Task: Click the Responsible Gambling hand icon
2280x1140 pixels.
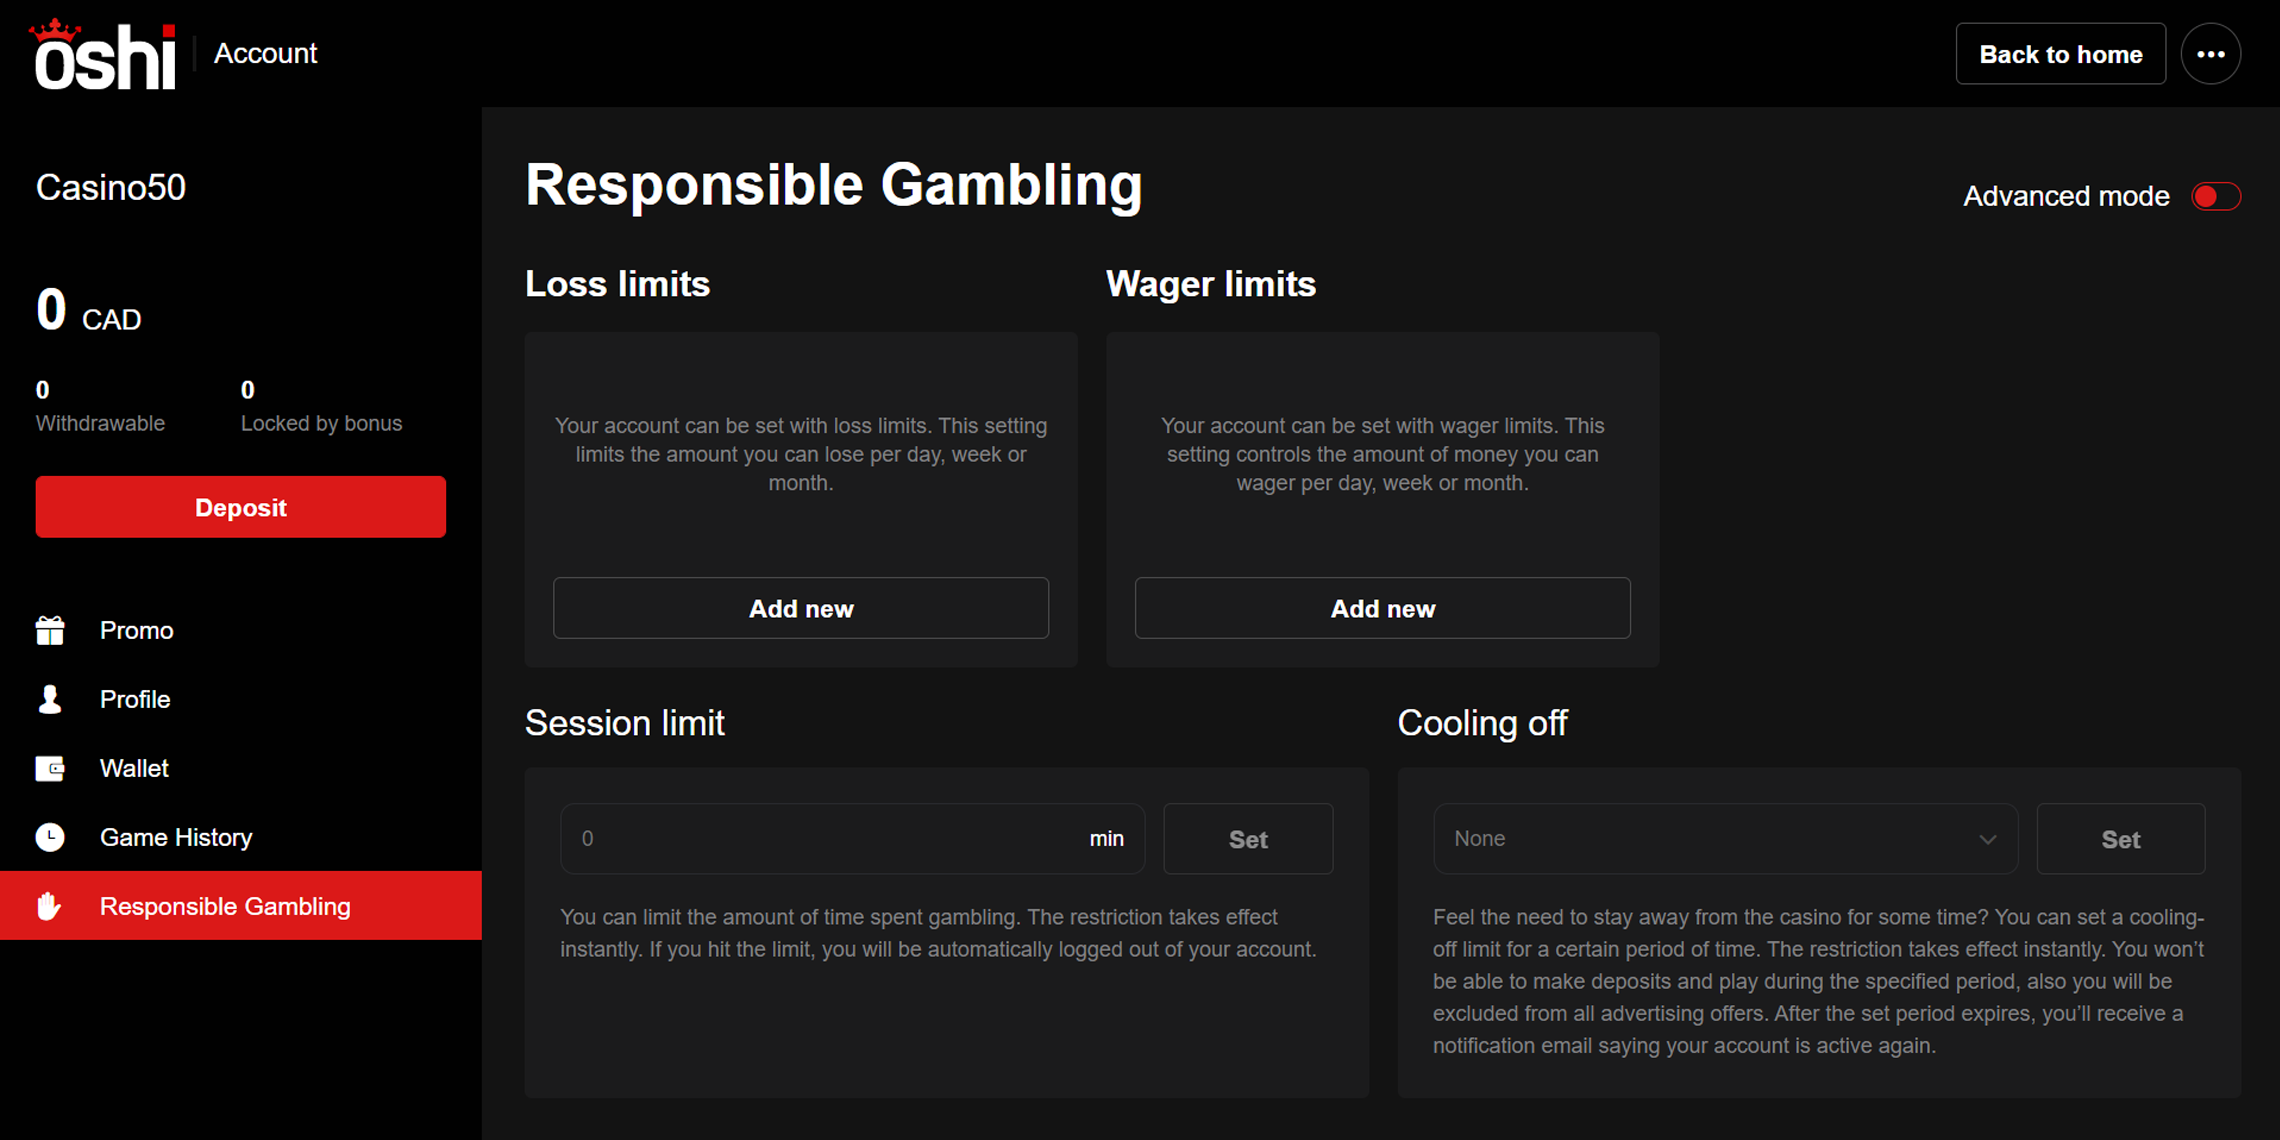Action: pos(50,906)
